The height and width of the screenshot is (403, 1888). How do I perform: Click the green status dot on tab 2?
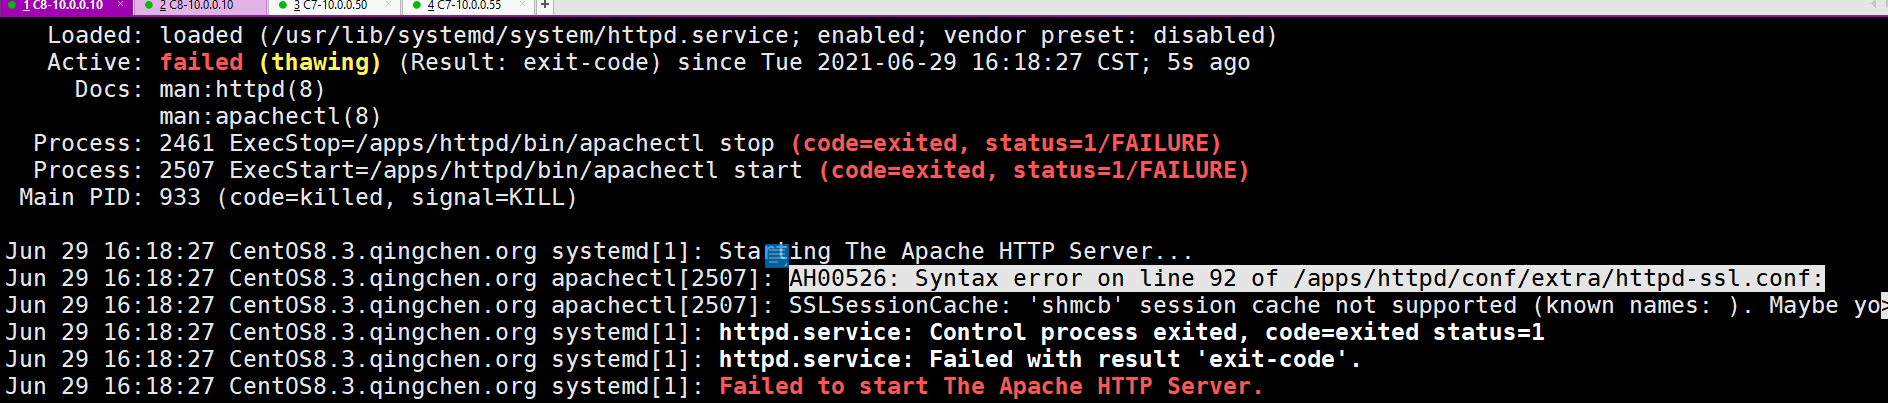pos(149,6)
